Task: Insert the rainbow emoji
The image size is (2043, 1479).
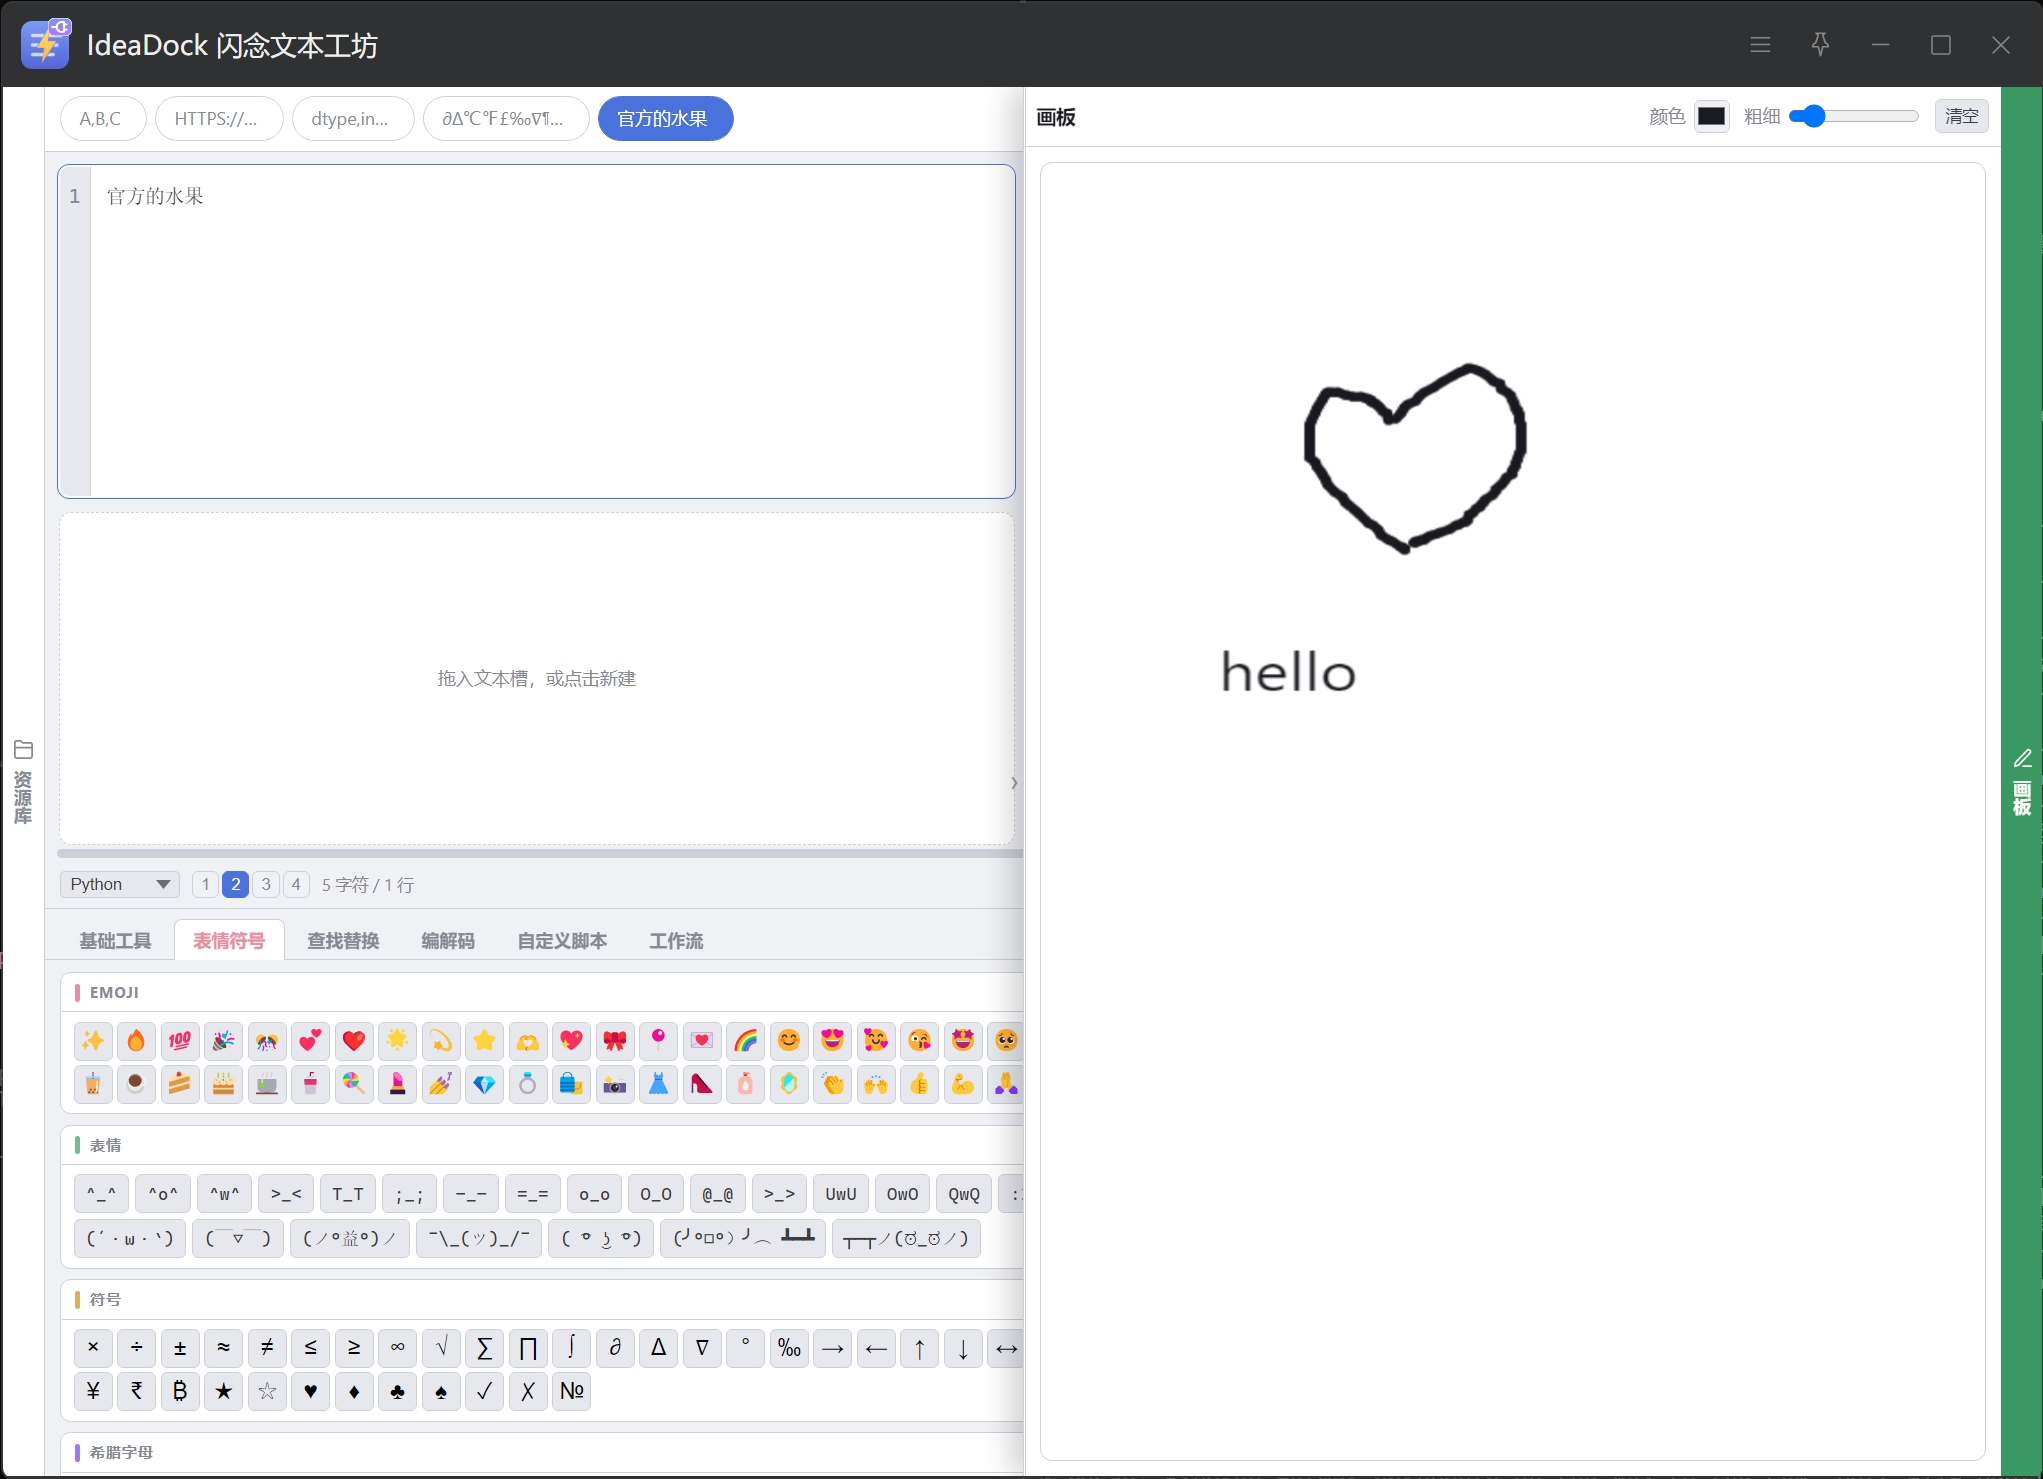Action: pyautogui.click(x=745, y=1041)
